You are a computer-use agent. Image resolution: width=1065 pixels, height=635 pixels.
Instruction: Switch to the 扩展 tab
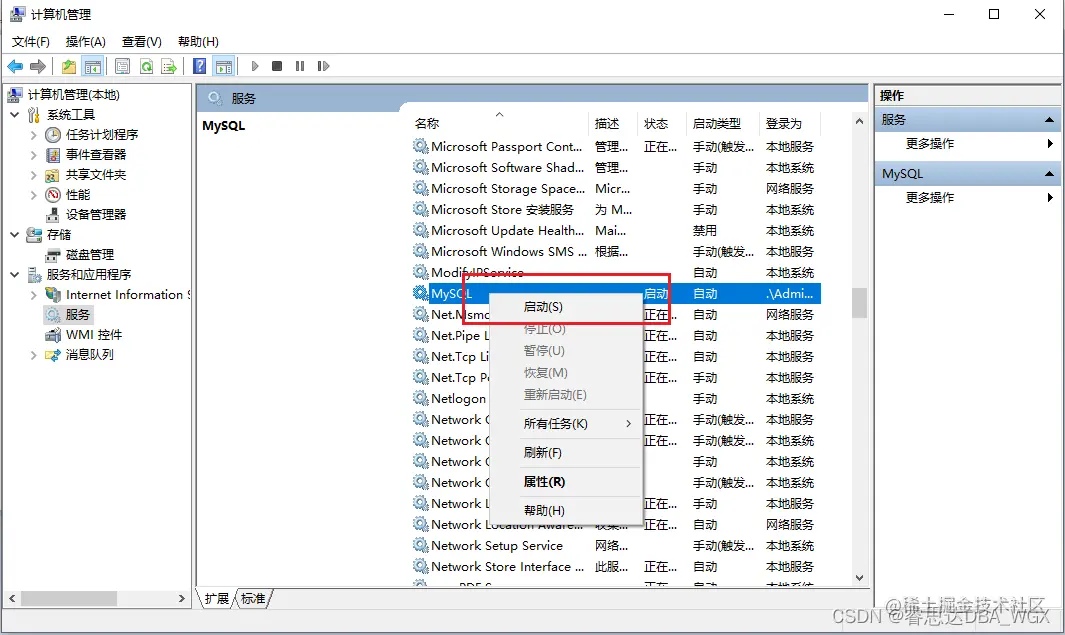pyautogui.click(x=216, y=598)
